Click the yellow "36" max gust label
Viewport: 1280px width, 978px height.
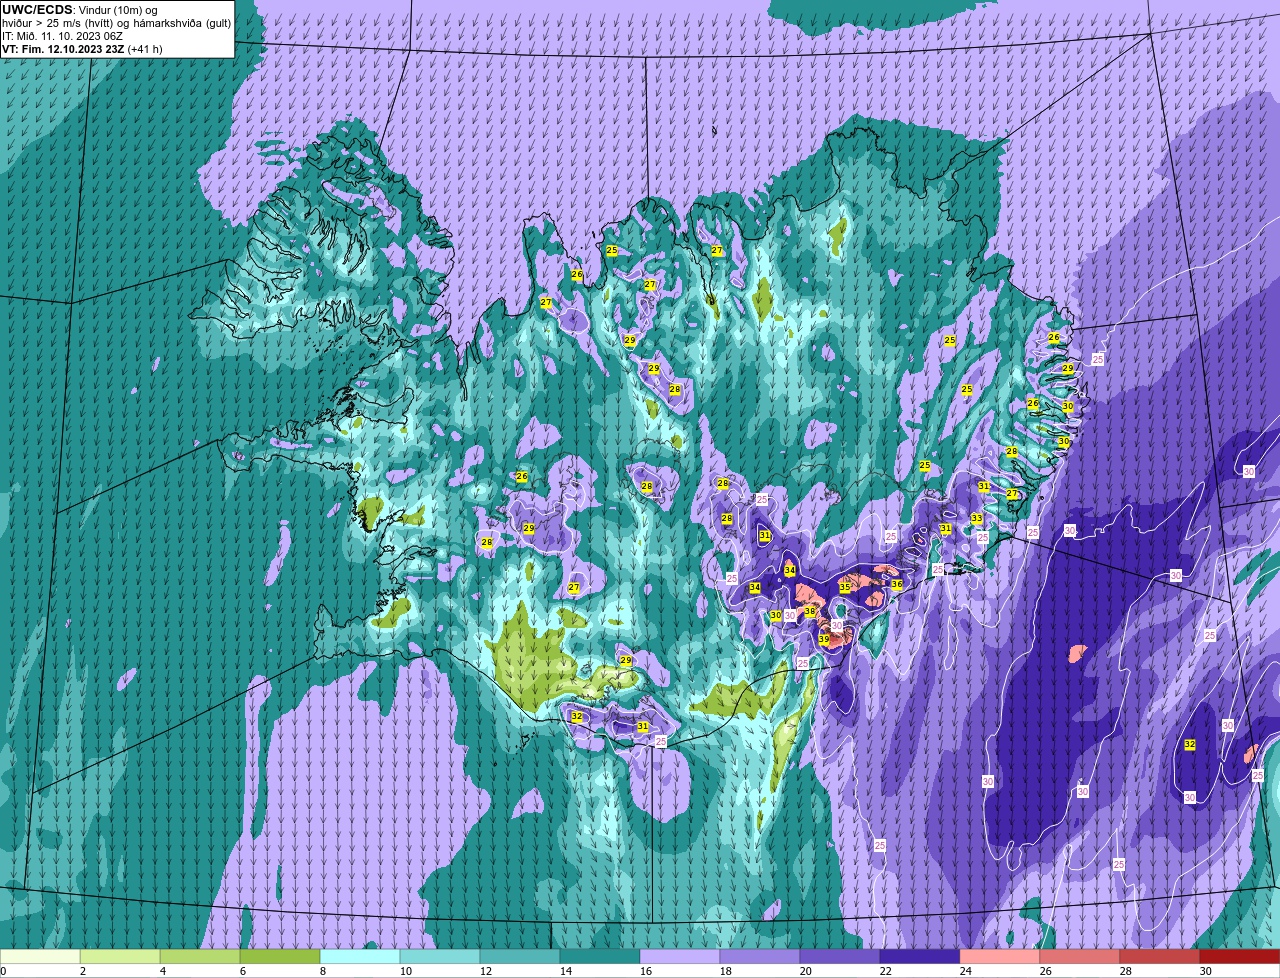(x=897, y=584)
